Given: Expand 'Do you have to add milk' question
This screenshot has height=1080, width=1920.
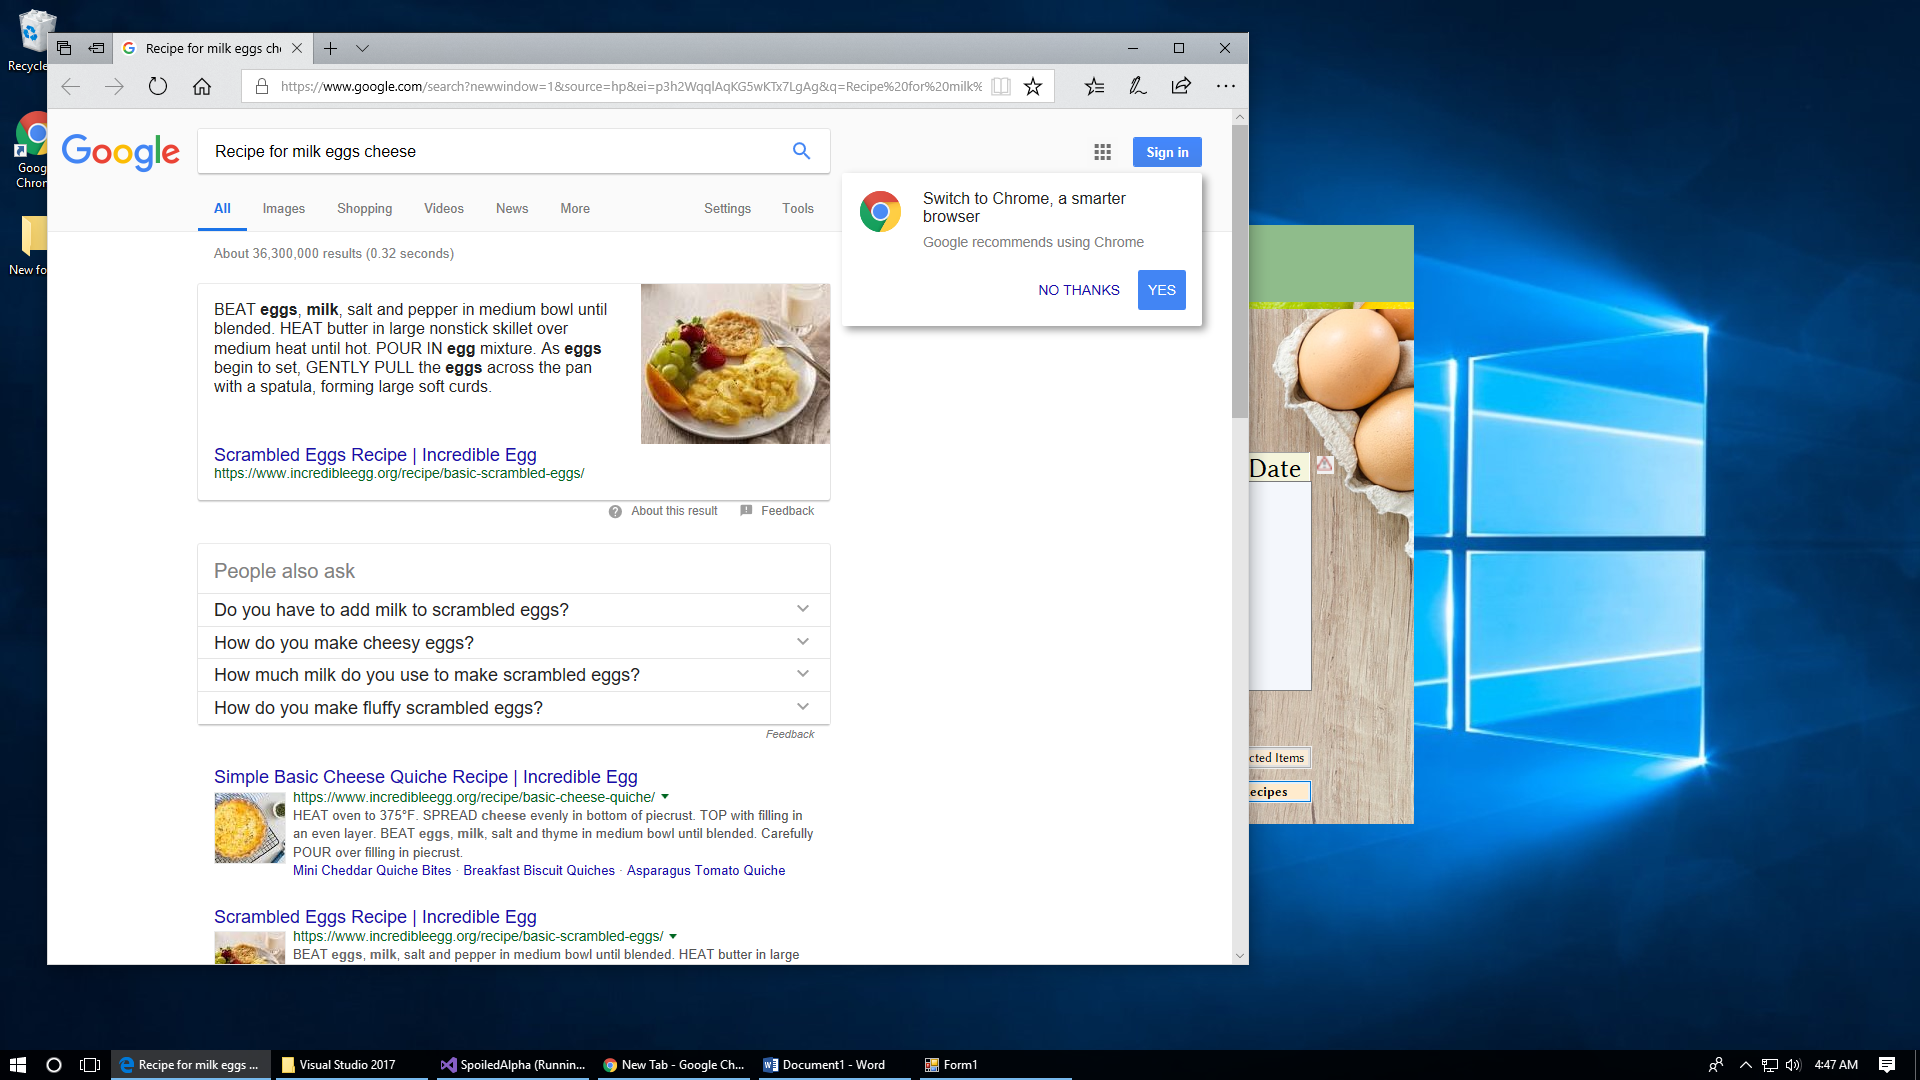Looking at the screenshot, I should tap(802, 609).
